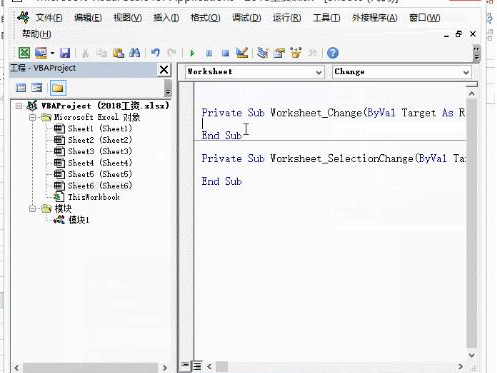
Task: Click the Break pause toolbar icon
Action: [x=209, y=53]
